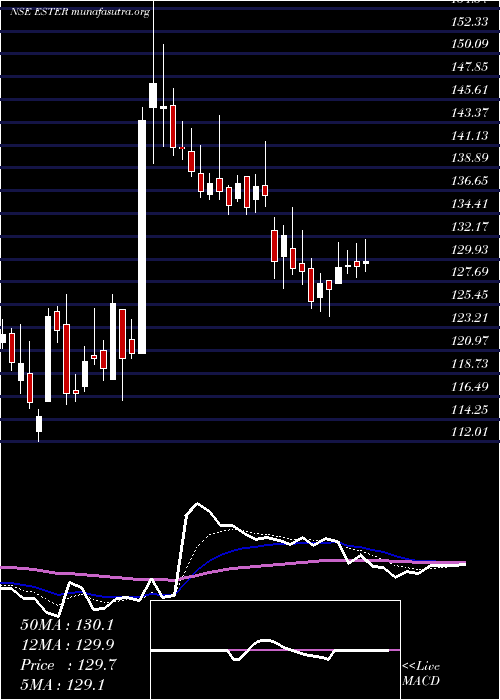Click the '5MA : 129.1' legend entry
The image size is (500, 700).
(64, 685)
